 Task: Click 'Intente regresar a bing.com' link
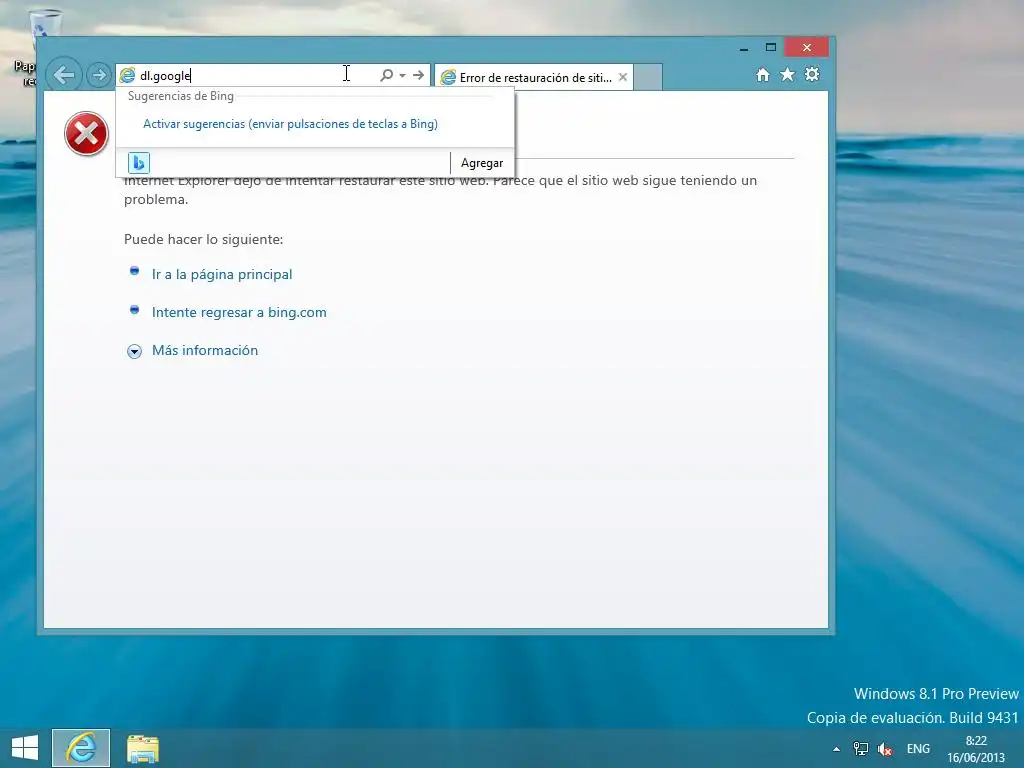pyautogui.click(x=239, y=312)
